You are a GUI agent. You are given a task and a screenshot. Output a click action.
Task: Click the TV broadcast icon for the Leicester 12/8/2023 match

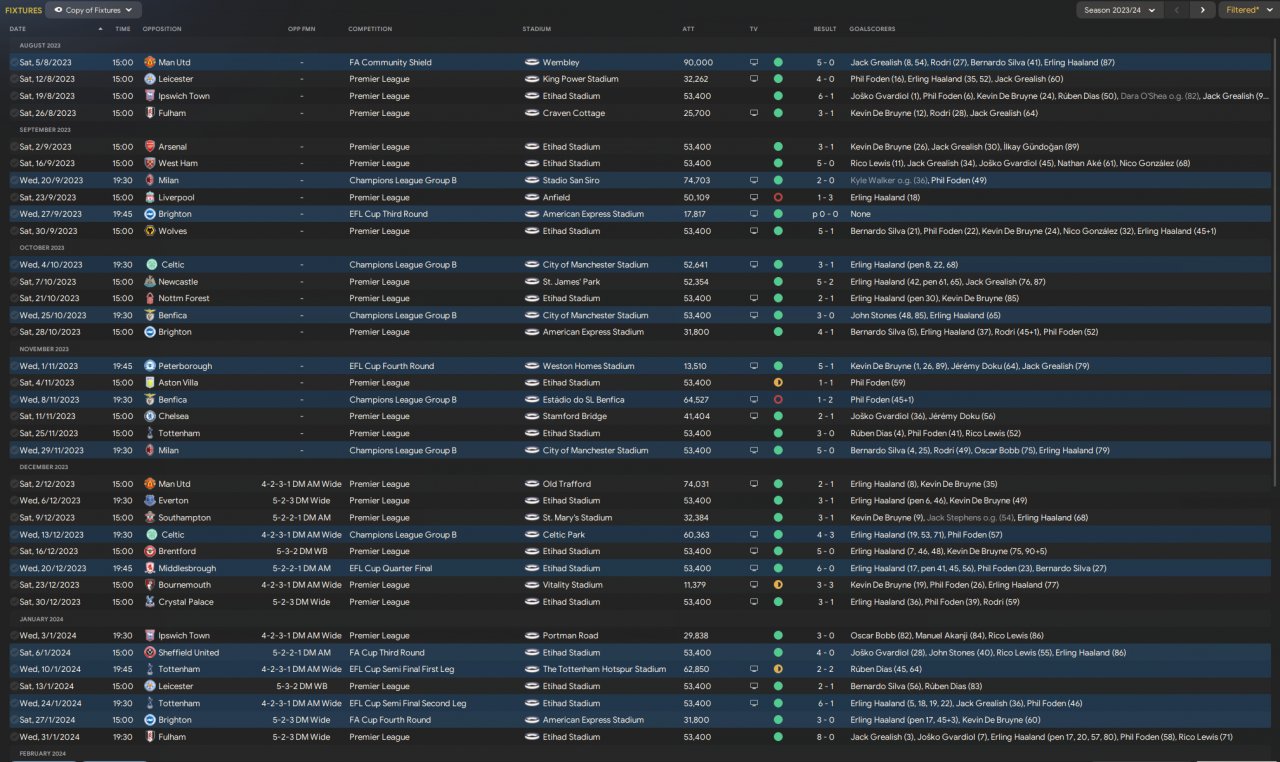coord(754,79)
